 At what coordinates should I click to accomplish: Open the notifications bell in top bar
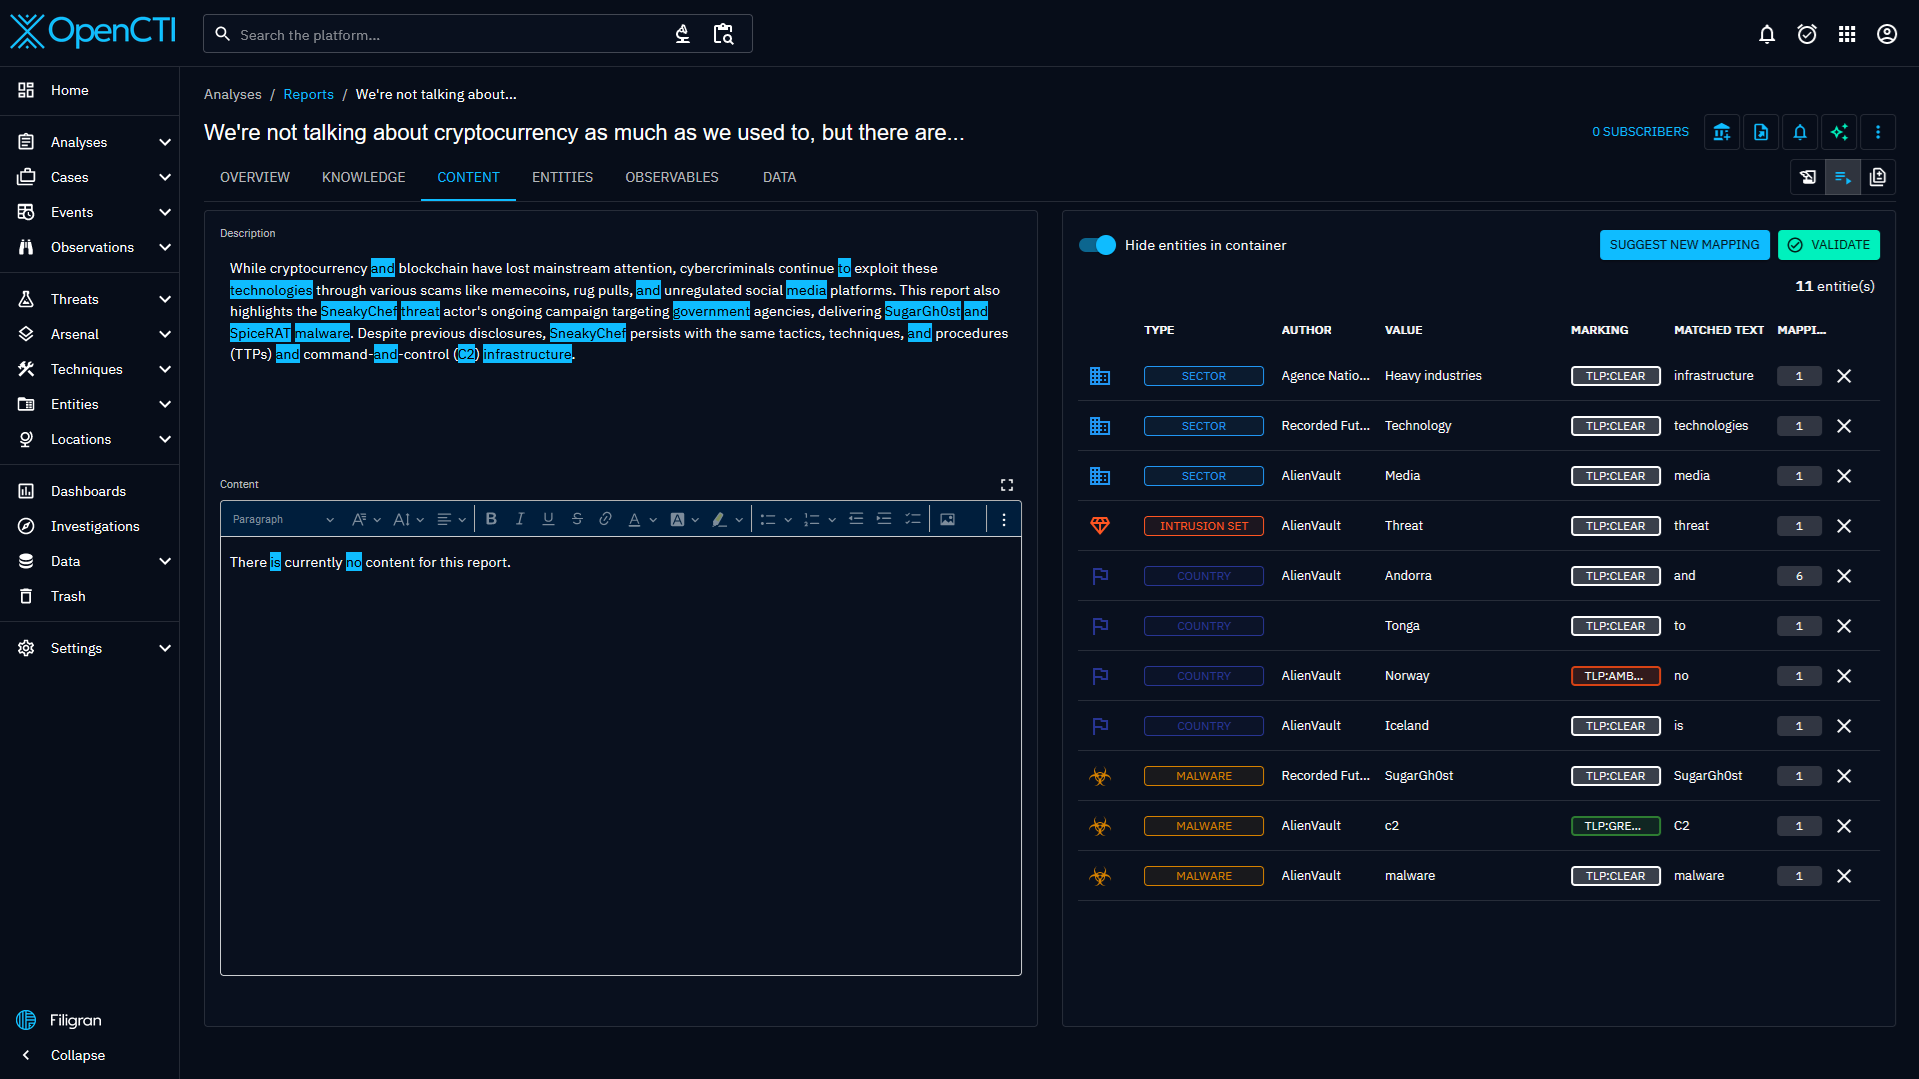pos(1766,35)
